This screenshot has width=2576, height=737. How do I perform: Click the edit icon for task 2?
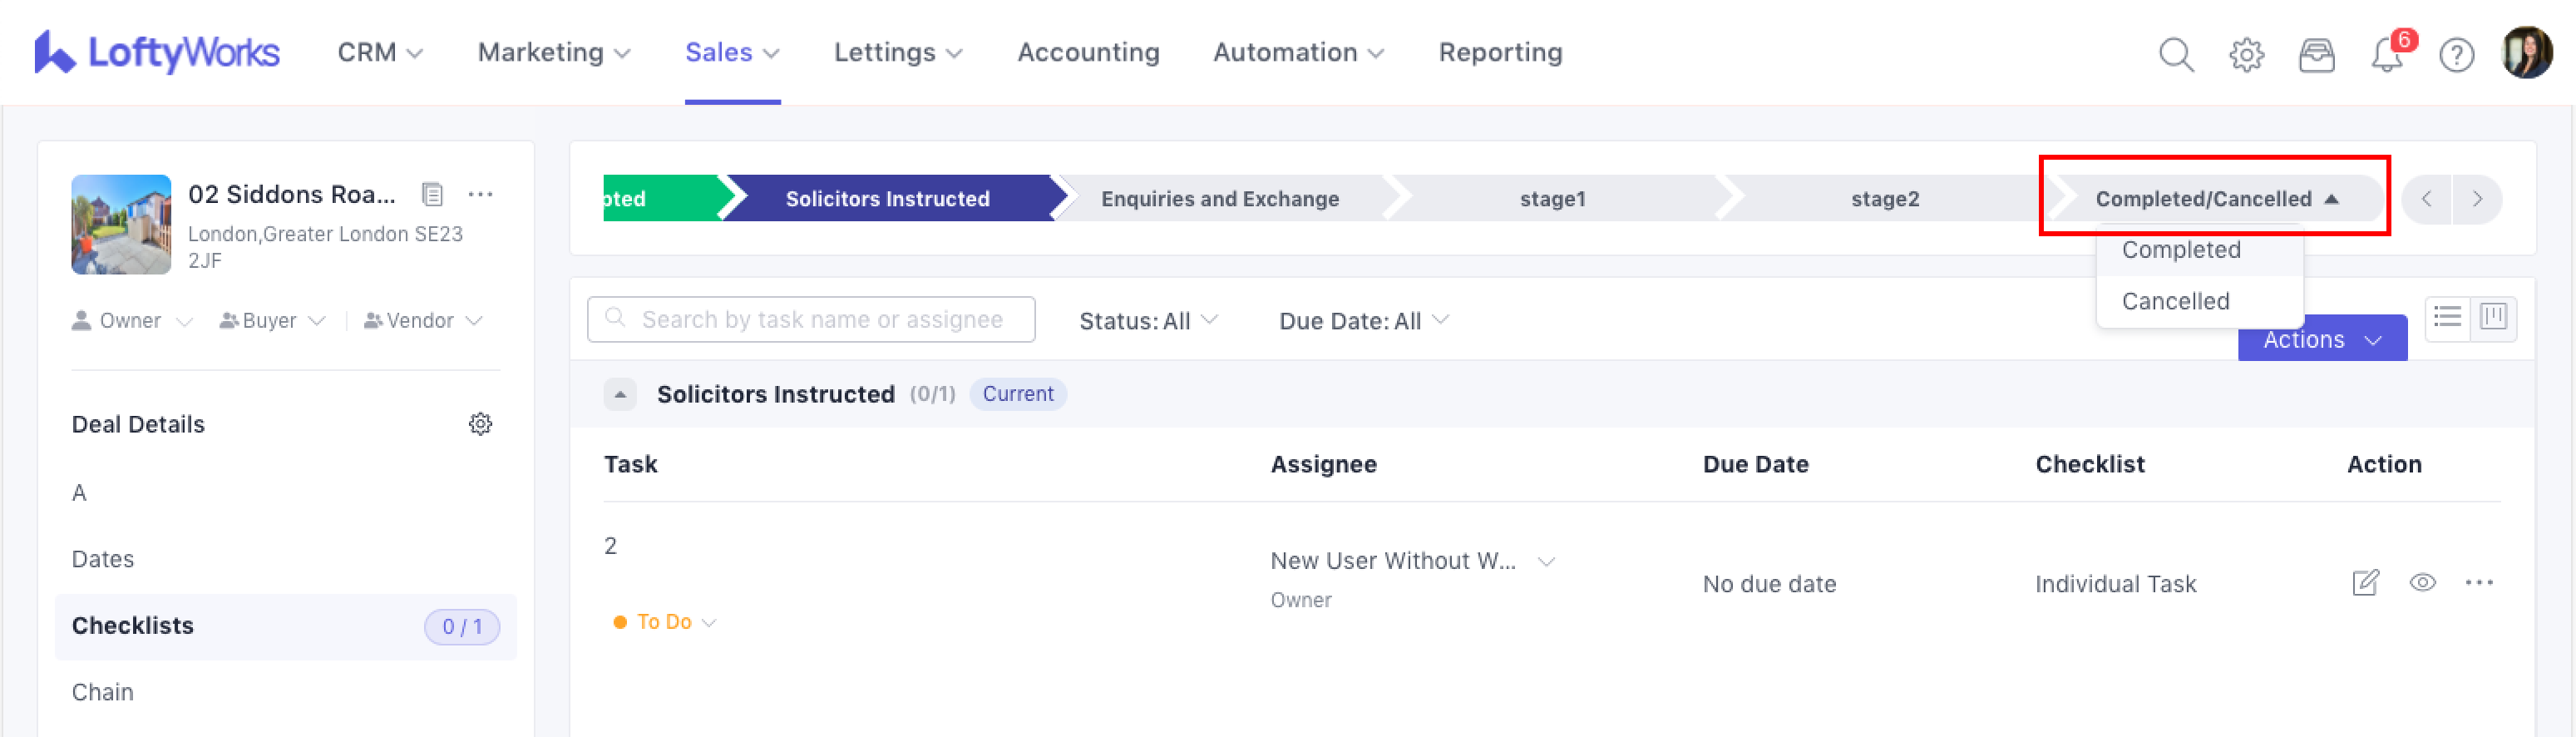click(2365, 582)
